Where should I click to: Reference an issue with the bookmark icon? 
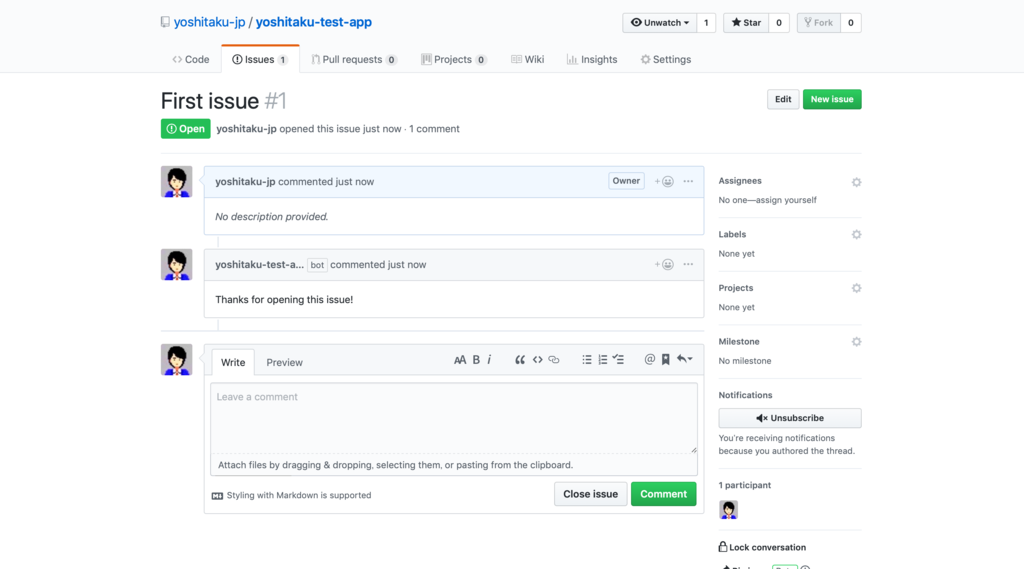click(665, 359)
